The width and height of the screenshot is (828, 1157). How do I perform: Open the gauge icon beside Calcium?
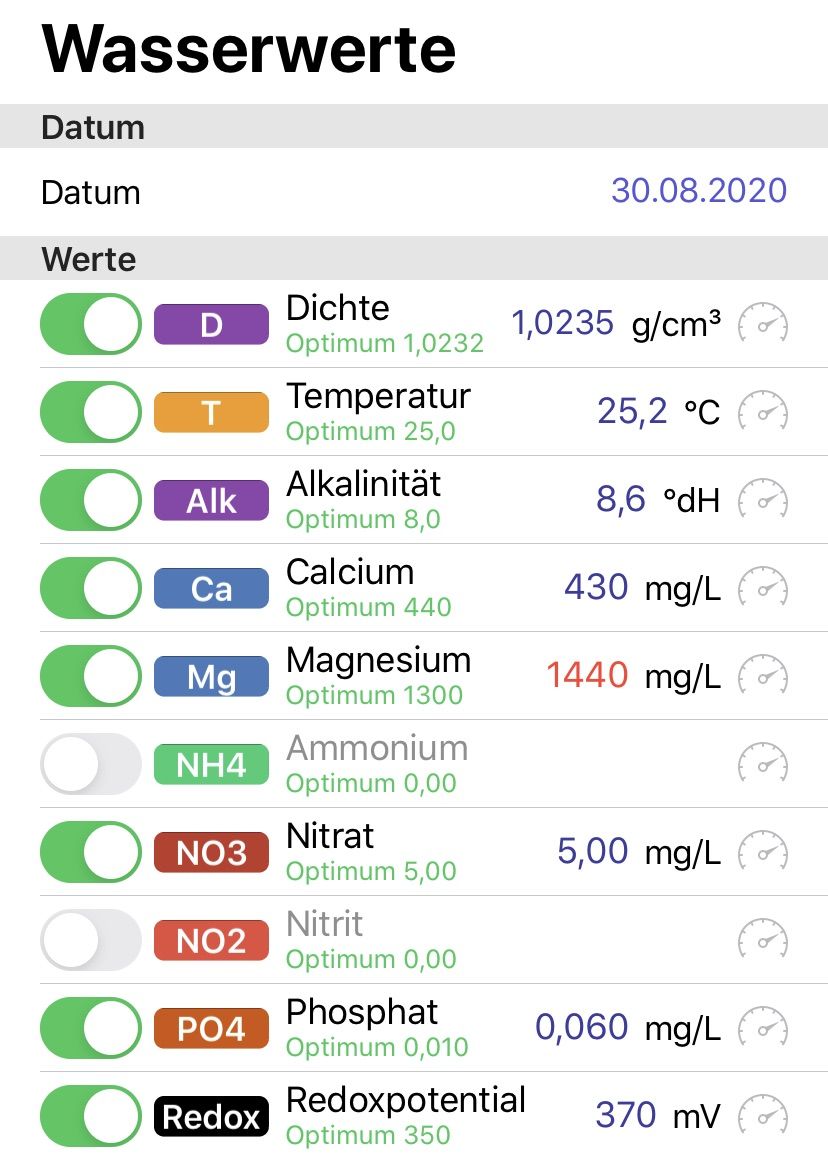(x=763, y=588)
